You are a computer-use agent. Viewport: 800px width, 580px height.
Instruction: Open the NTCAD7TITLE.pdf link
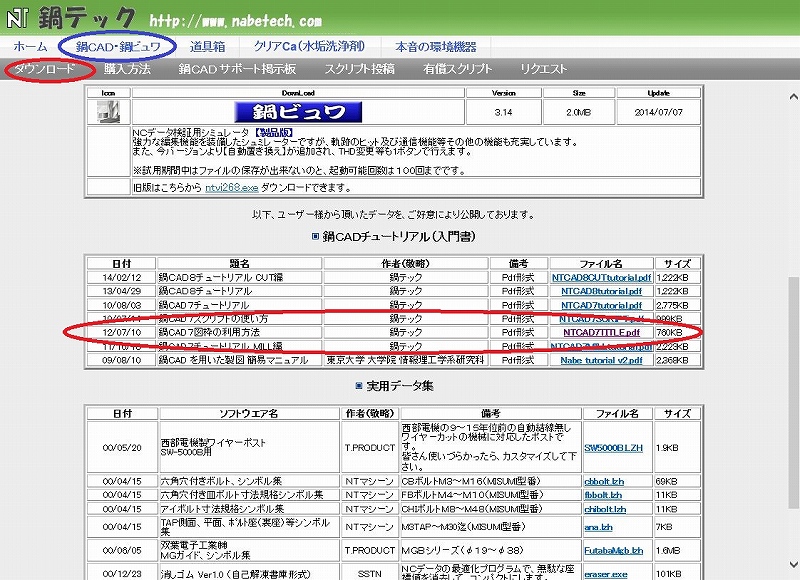pos(602,333)
